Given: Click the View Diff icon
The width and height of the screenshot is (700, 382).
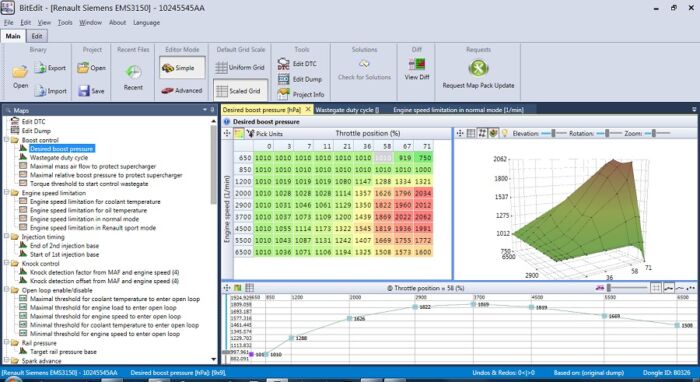Looking at the screenshot, I should click(417, 64).
